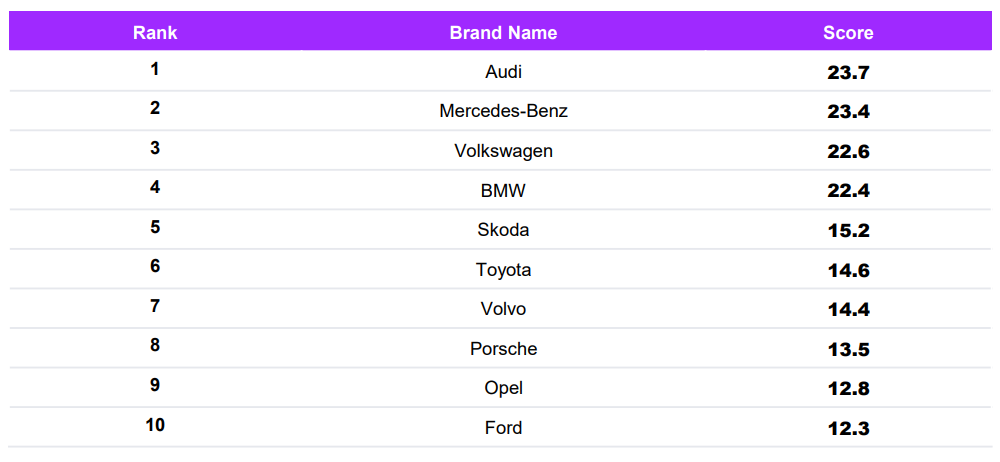Select the Porsche brand name

tap(503, 349)
